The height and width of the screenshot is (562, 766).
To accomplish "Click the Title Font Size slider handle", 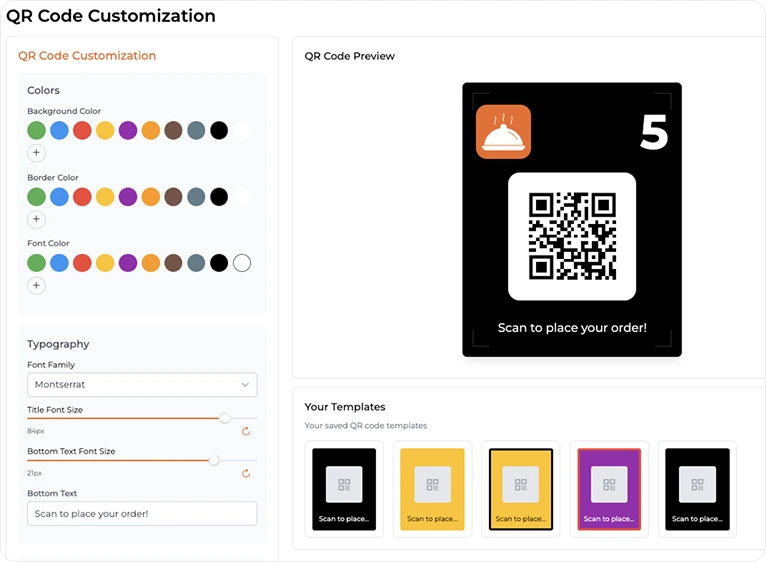I will pos(224,418).
